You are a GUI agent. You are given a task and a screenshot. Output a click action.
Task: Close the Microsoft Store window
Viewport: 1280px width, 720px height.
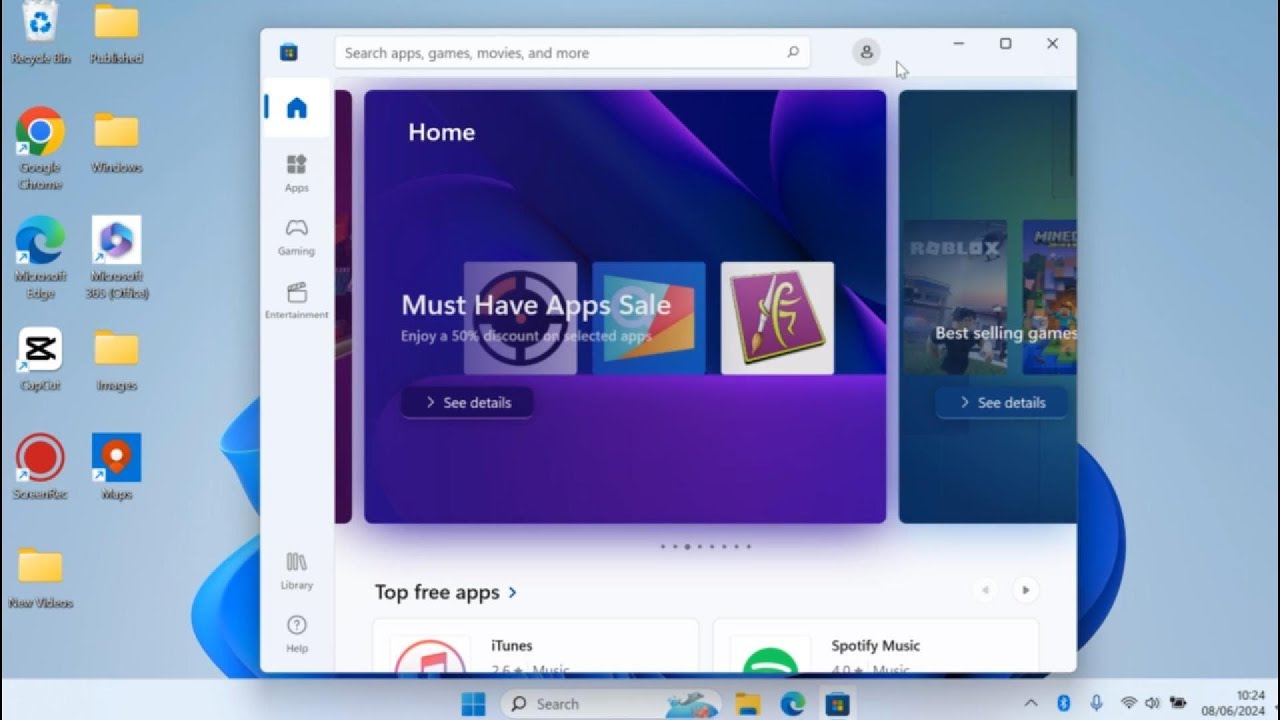coord(1052,44)
